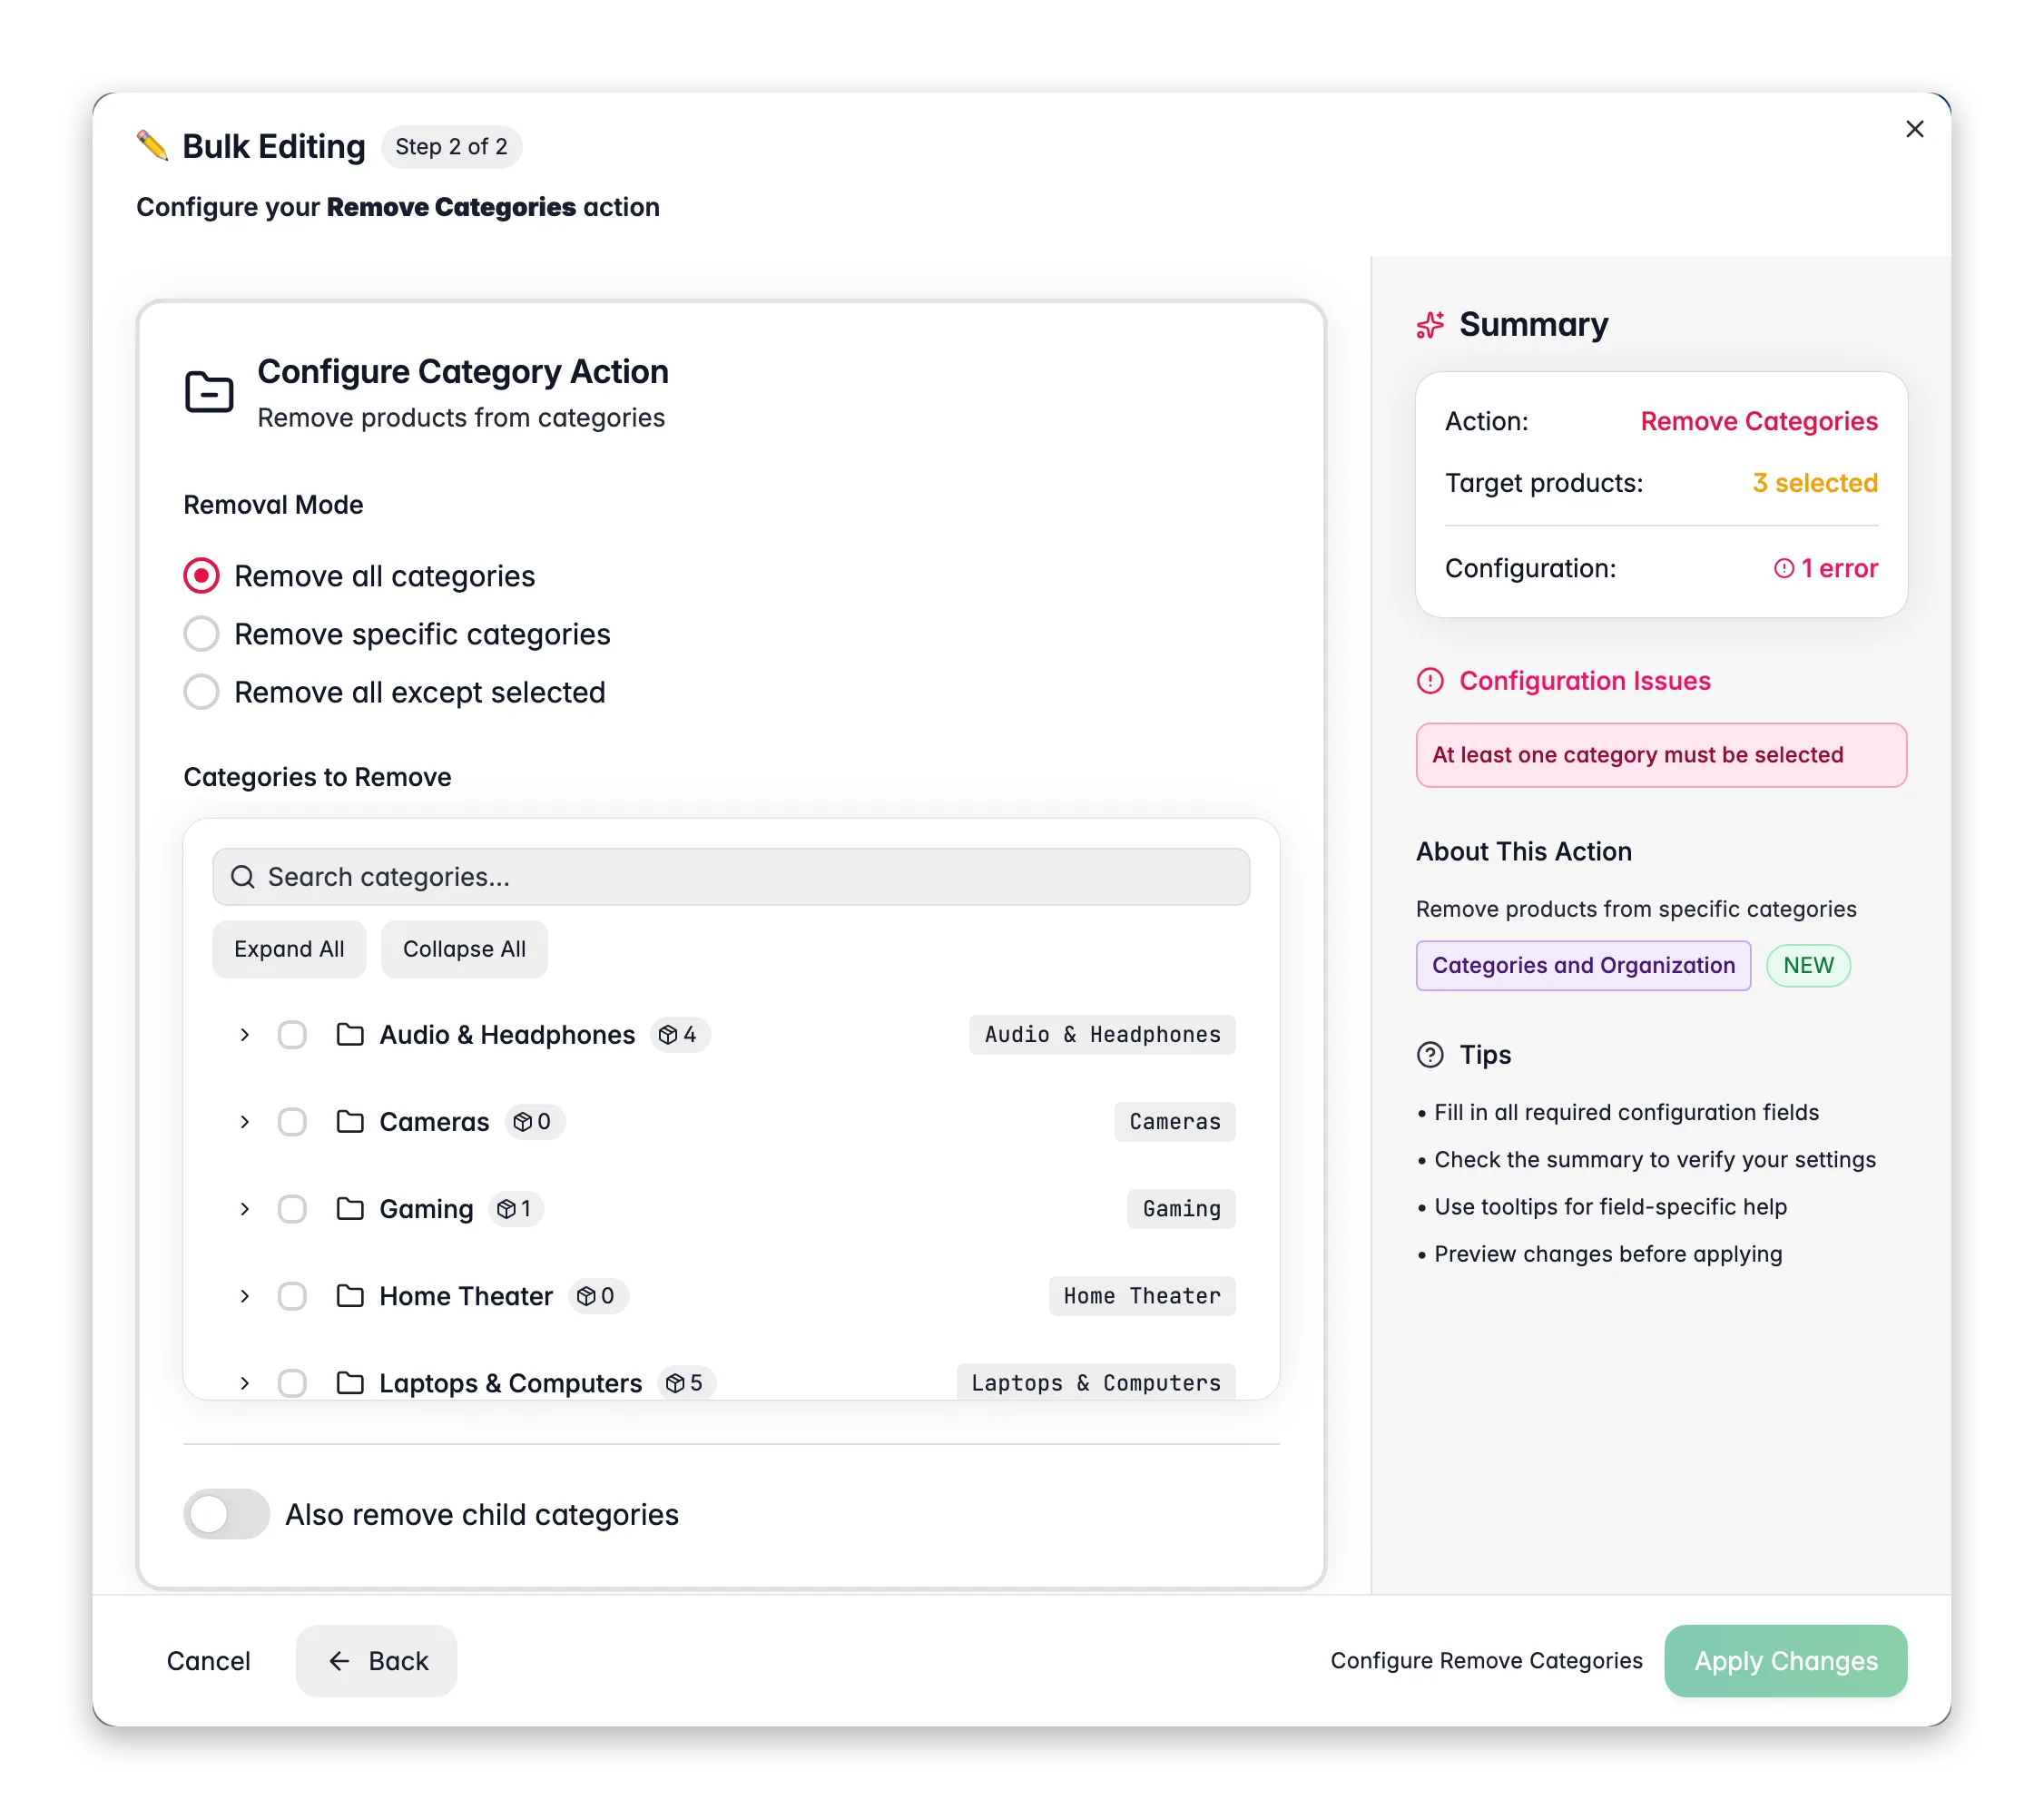
Task: Click the error icon next to 1 error
Action: [1784, 569]
